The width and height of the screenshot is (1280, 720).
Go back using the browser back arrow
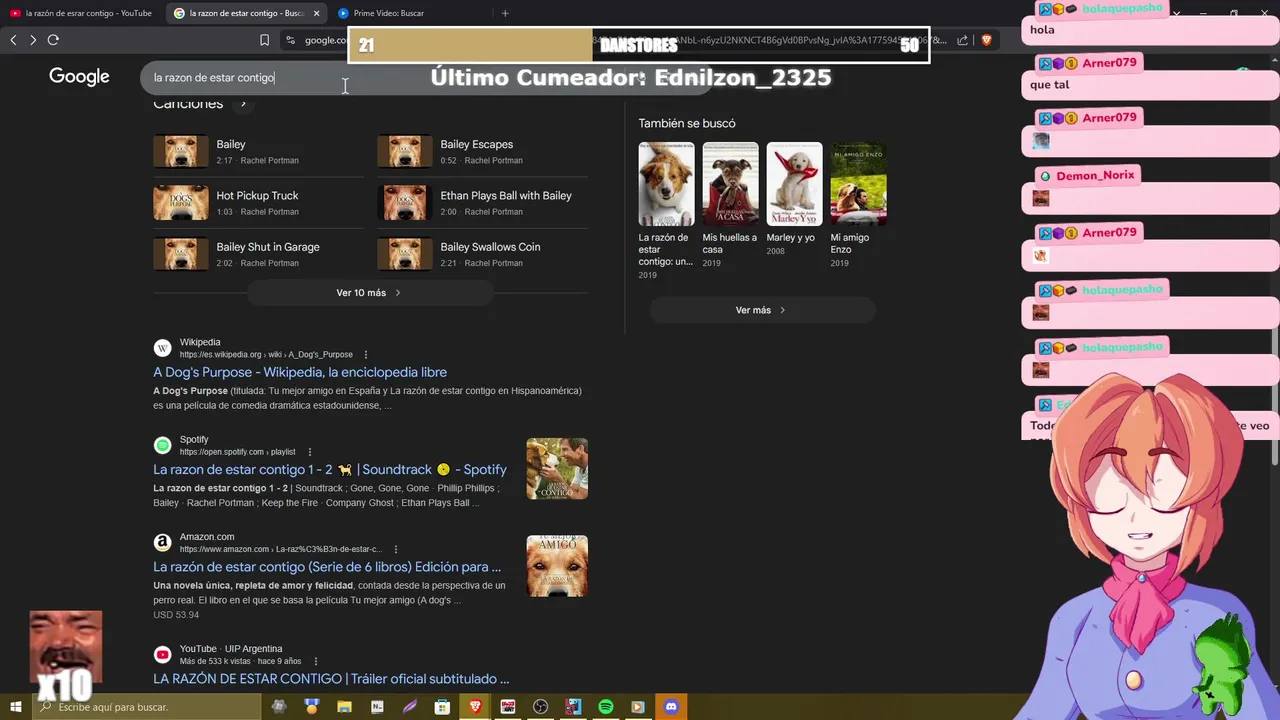[13, 40]
